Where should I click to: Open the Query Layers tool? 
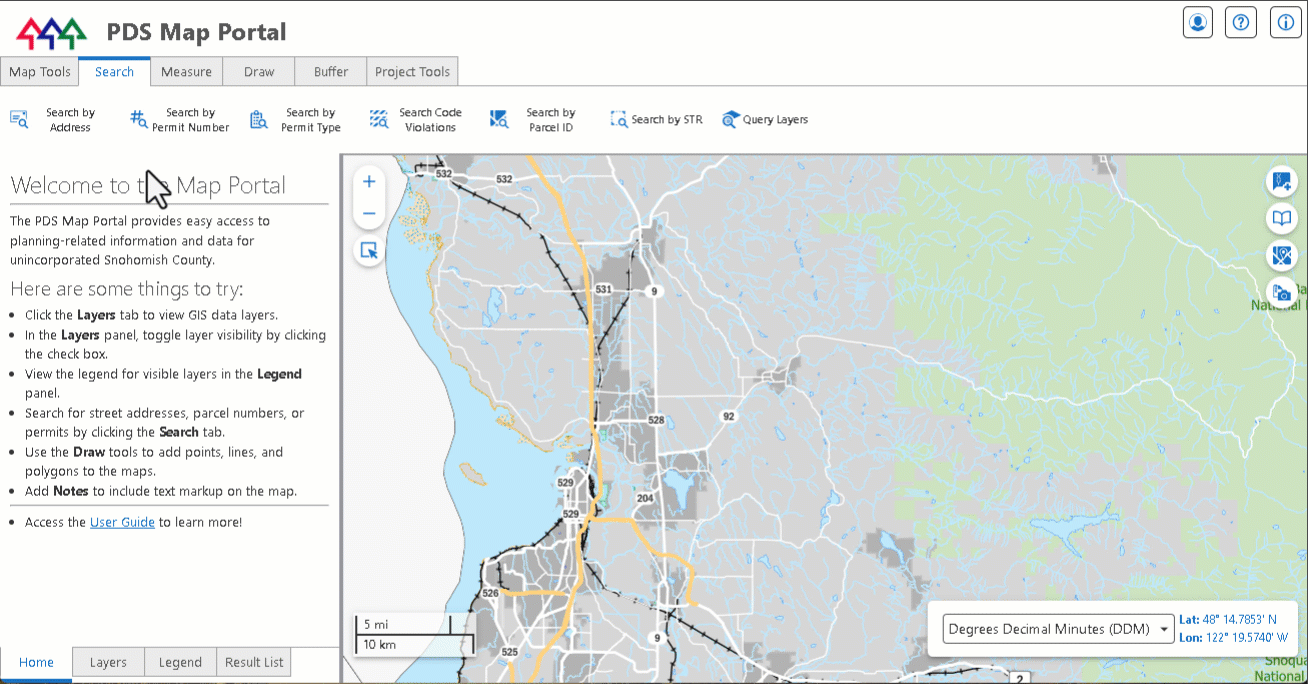point(765,120)
